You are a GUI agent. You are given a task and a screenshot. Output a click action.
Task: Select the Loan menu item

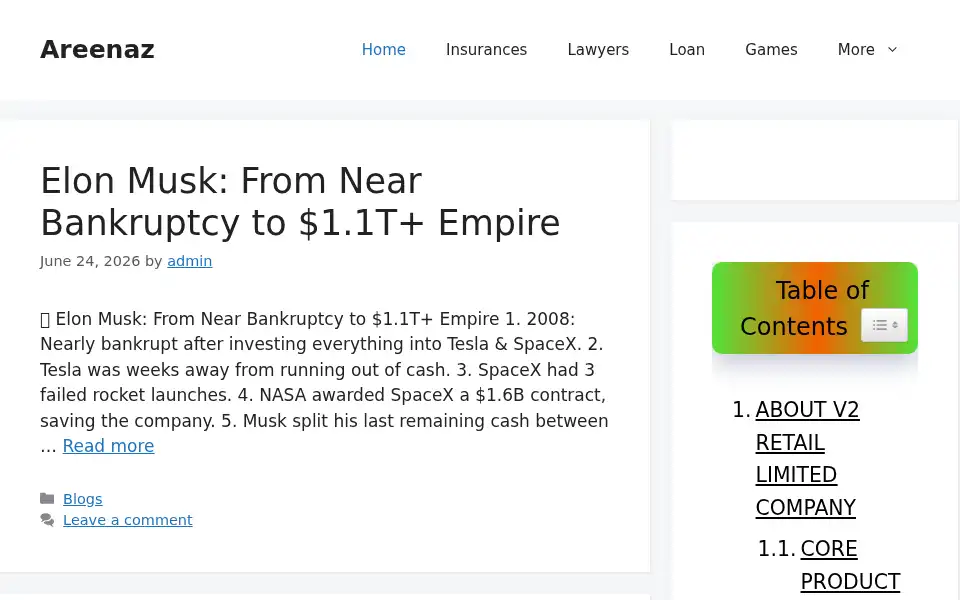click(687, 50)
